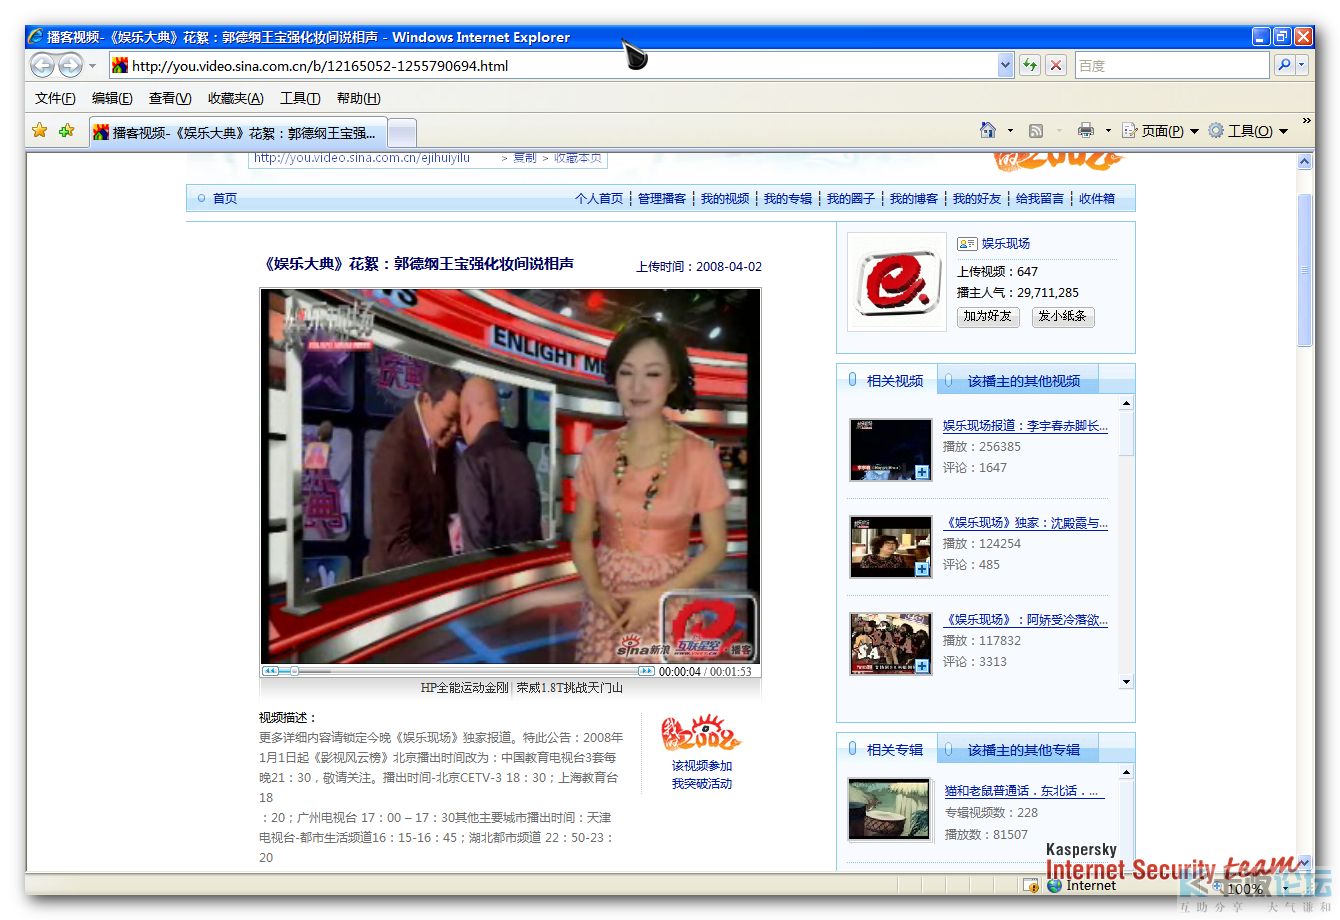The image size is (1340, 920).
Task: Open the 编辑(E) menu
Action: pos(112,98)
